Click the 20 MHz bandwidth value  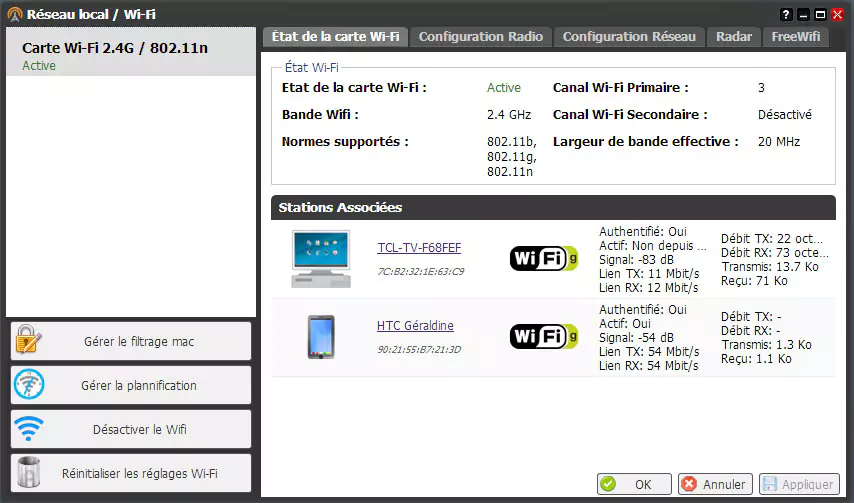click(x=779, y=142)
